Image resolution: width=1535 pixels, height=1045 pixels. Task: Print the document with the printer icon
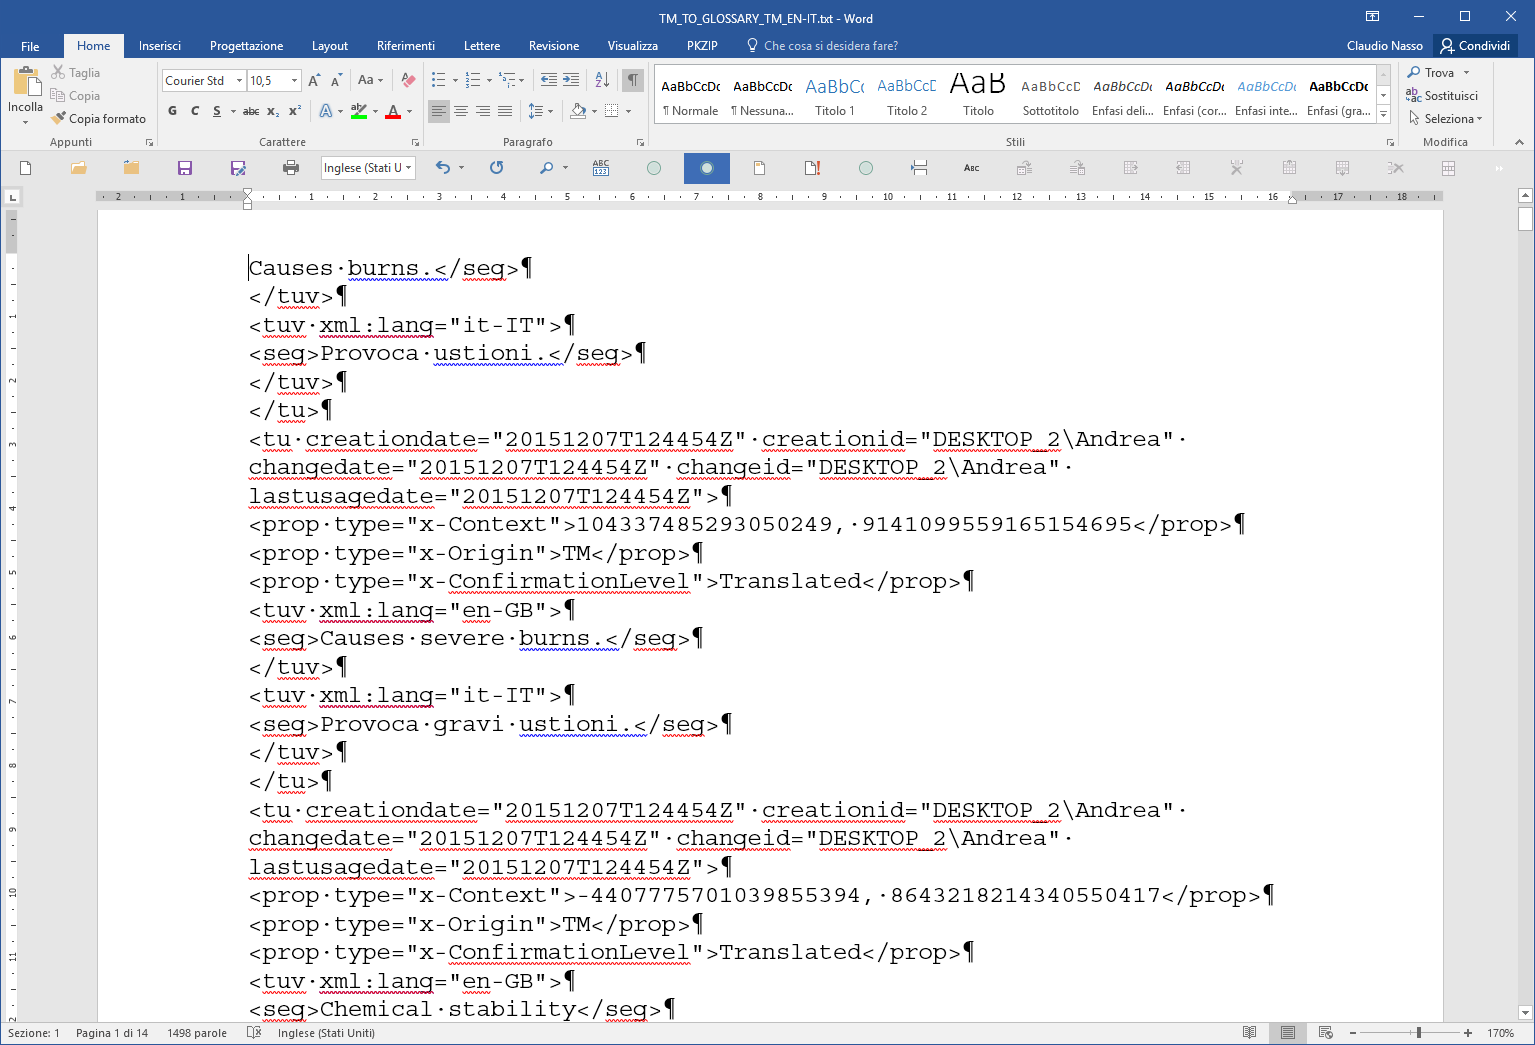291,168
